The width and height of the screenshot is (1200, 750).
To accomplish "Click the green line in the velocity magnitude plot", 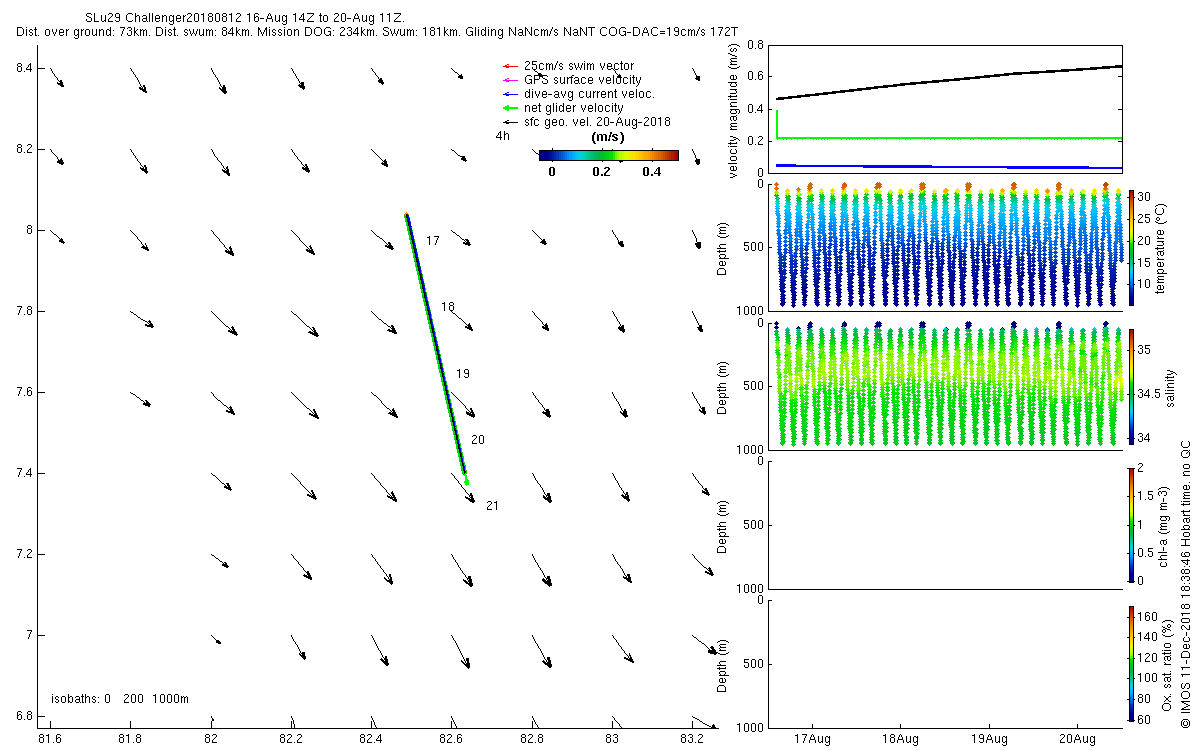I will click(x=950, y=138).
